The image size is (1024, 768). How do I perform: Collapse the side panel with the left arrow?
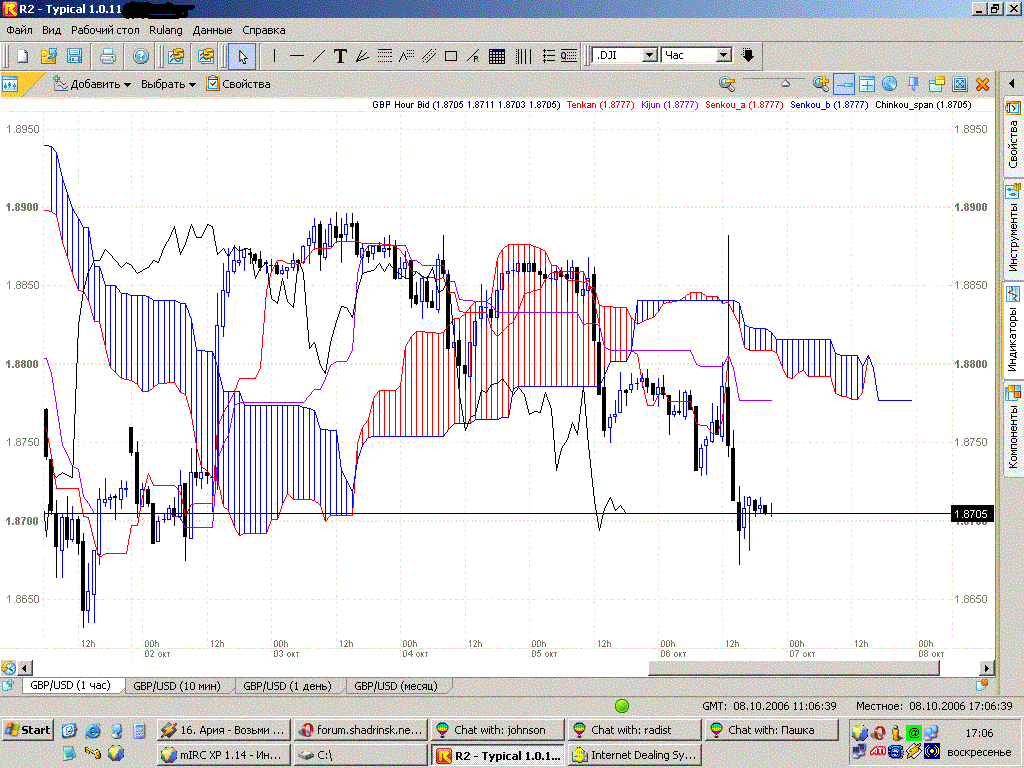pos(1012,84)
